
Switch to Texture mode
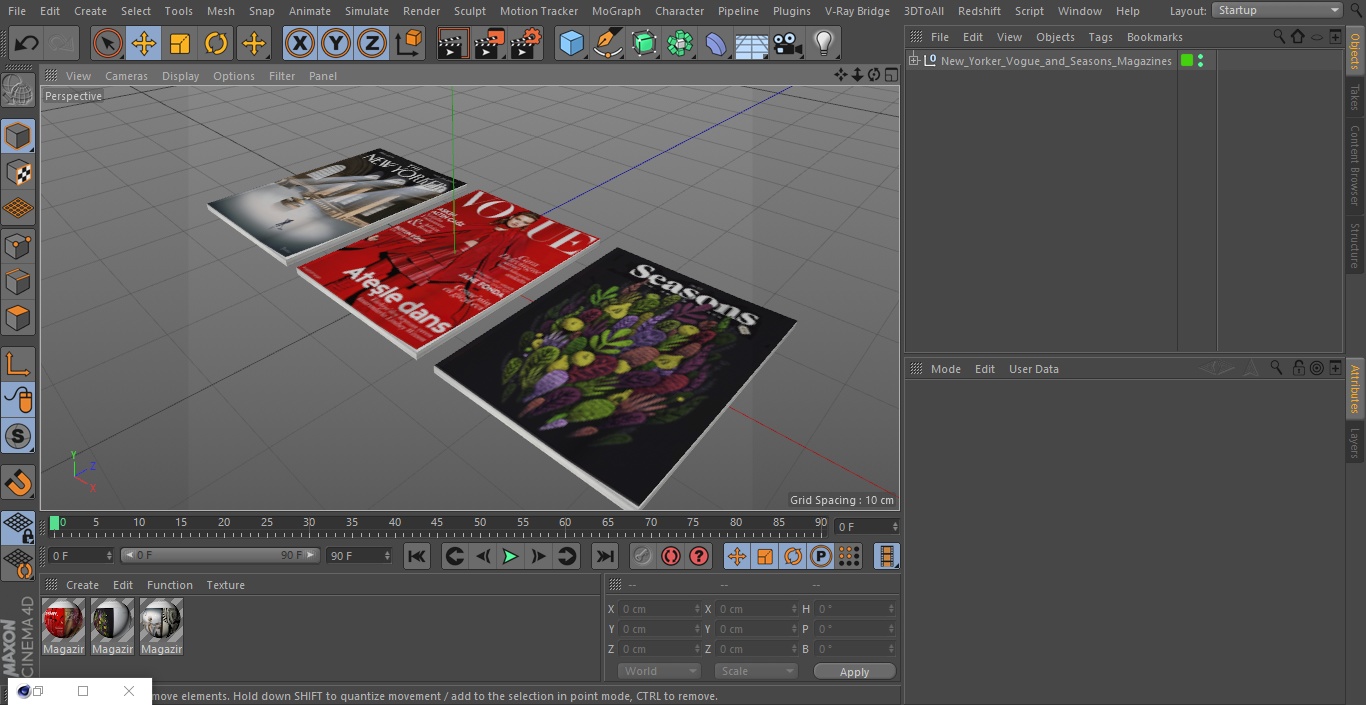coord(18,172)
